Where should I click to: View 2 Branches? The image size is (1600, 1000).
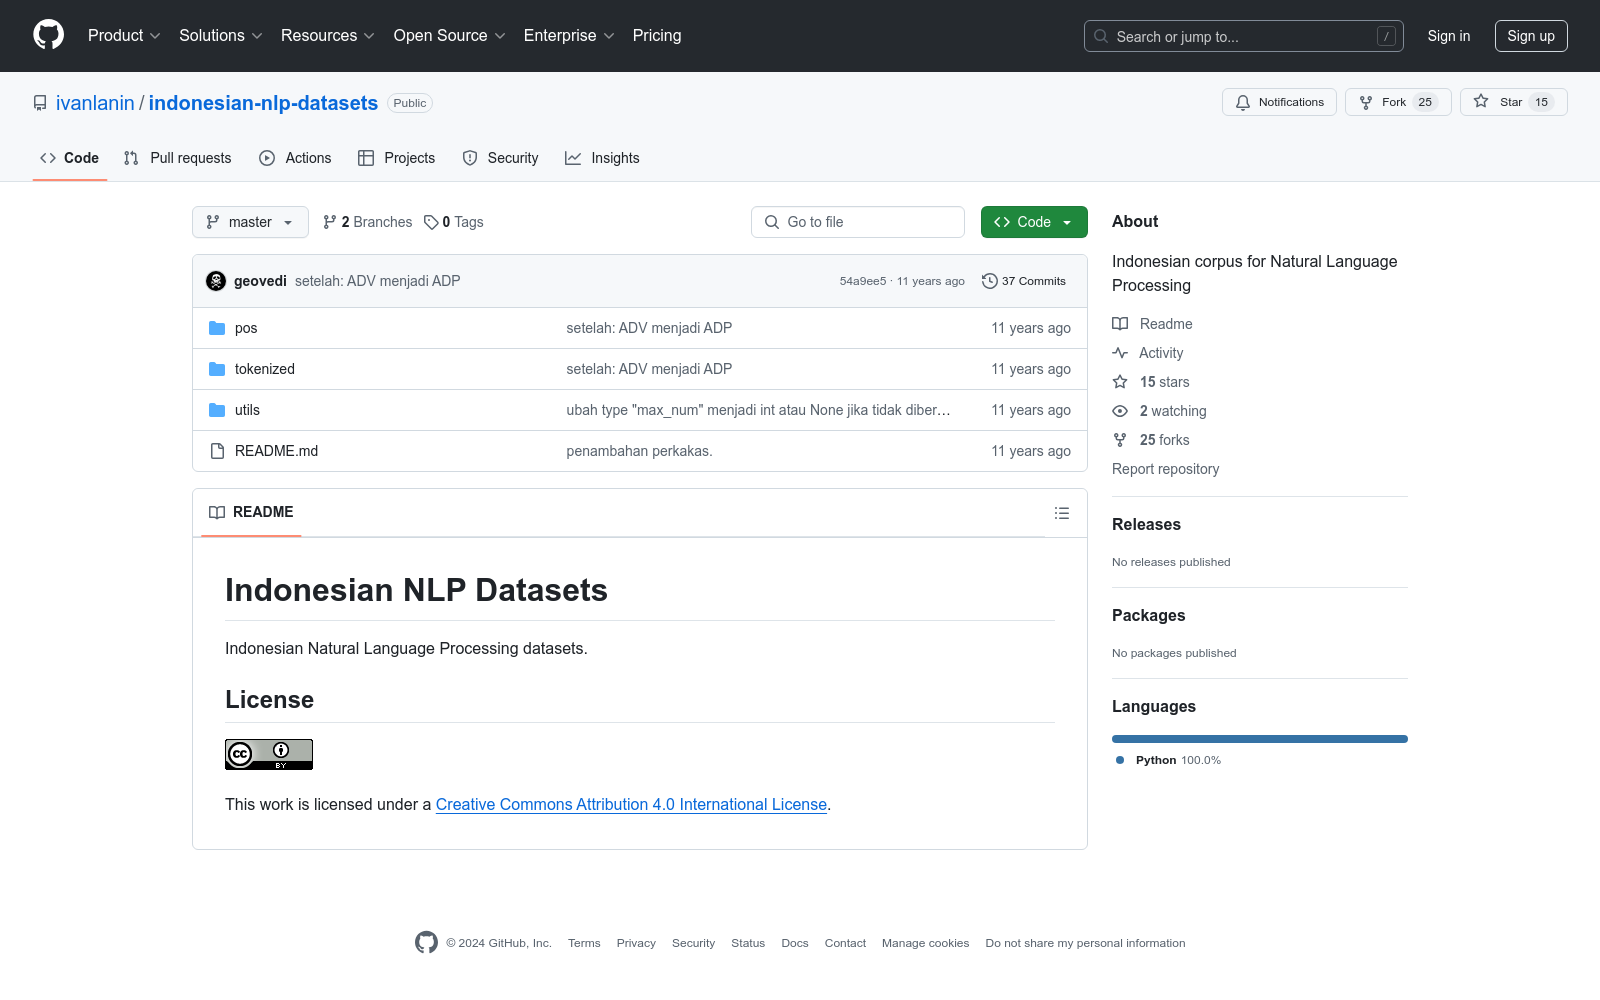[367, 222]
